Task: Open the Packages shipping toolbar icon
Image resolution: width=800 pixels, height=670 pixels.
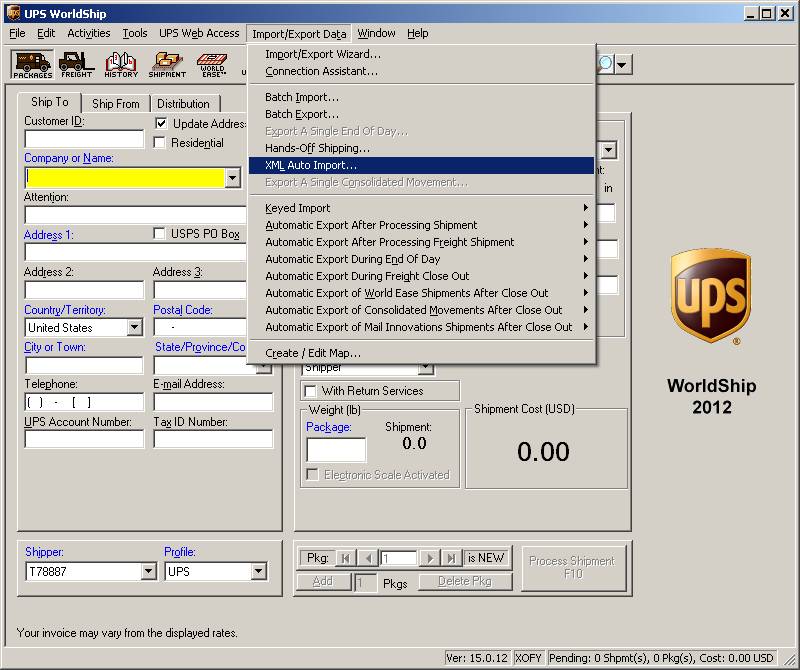Action: click(x=32, y=64)
